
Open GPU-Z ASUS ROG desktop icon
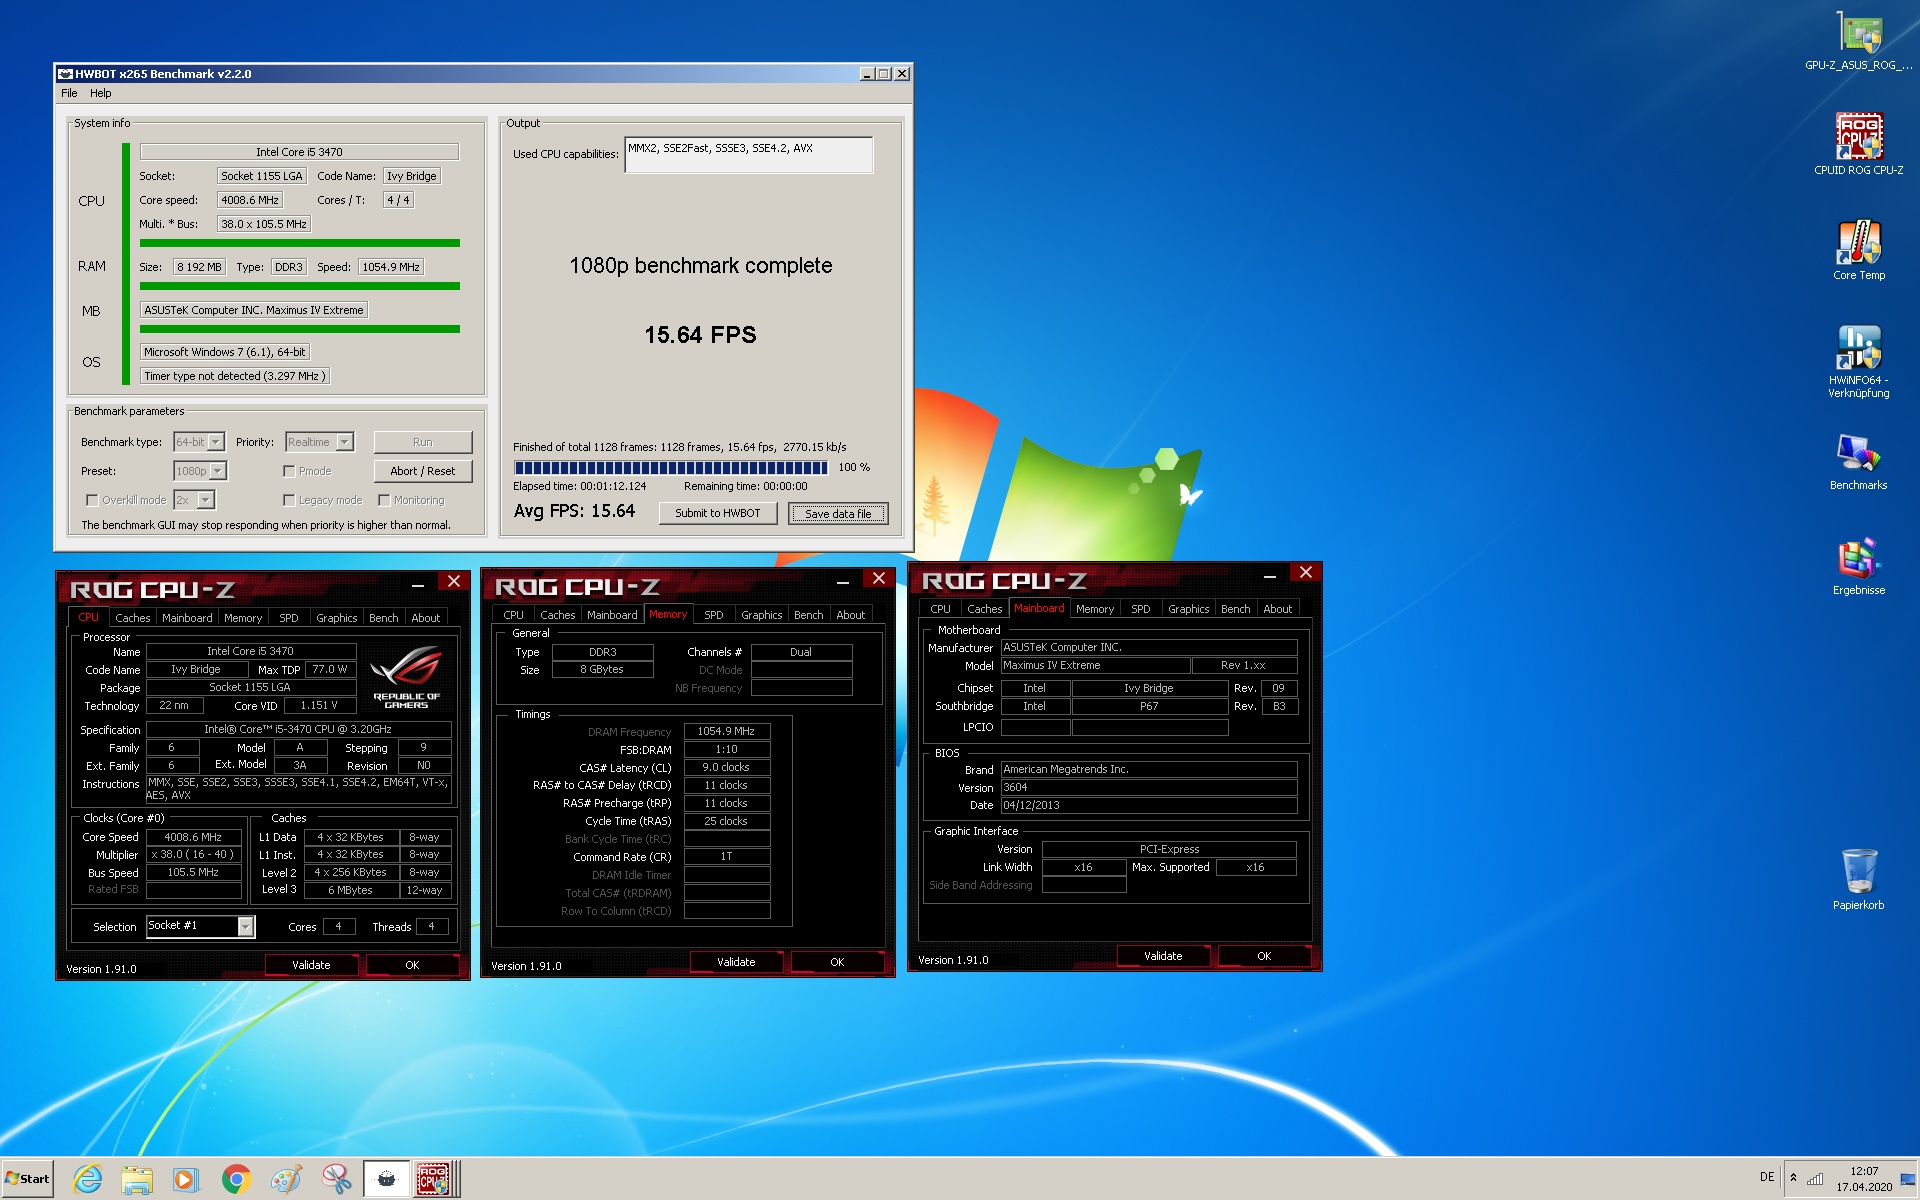1858,42
